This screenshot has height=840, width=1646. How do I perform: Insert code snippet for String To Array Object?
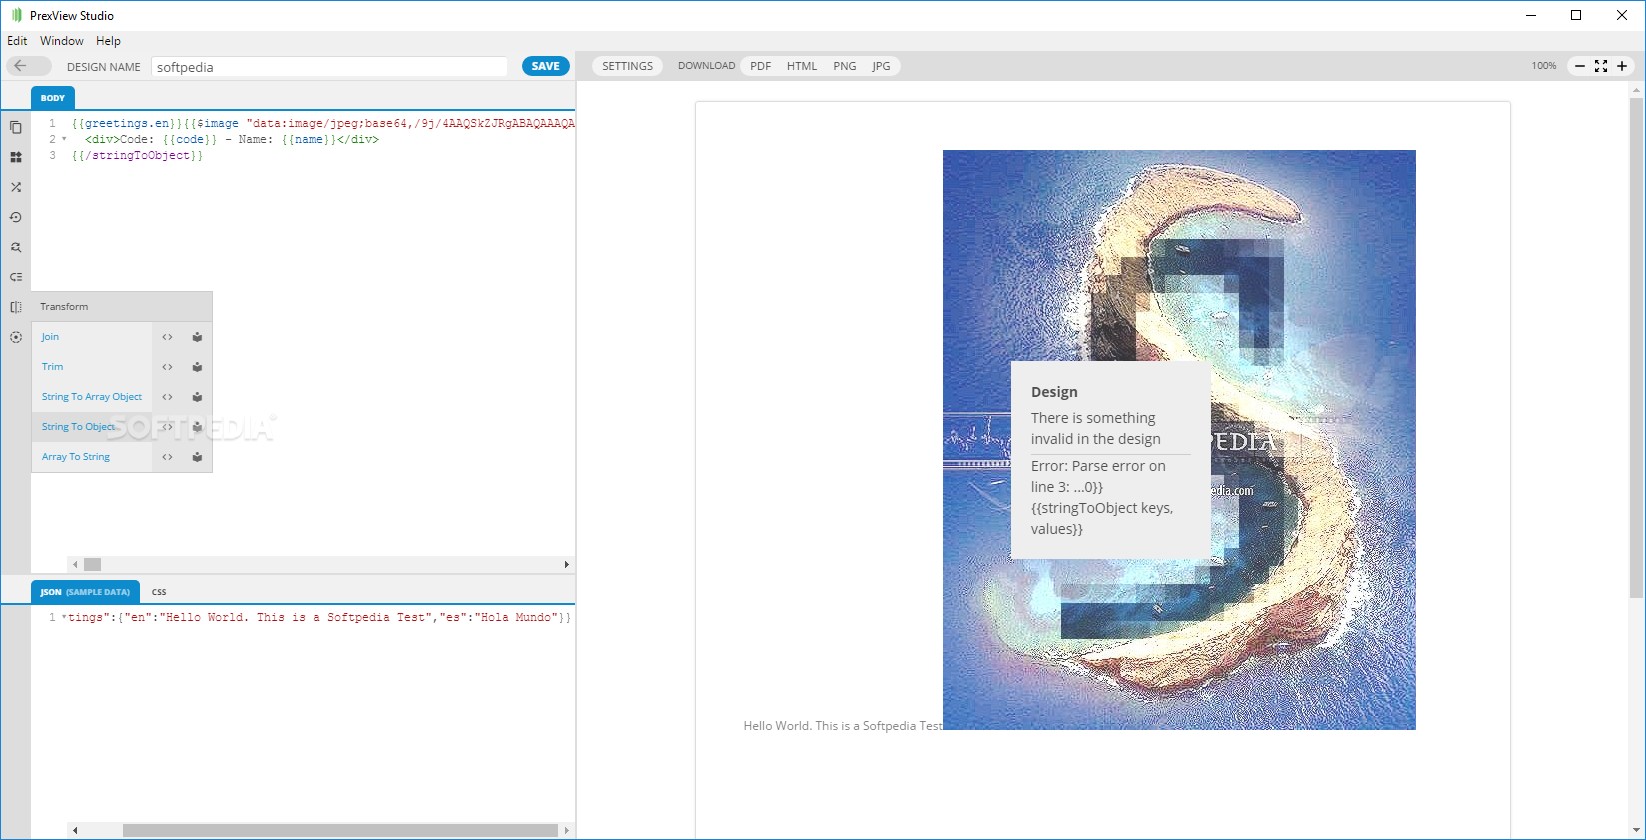[x=167, y=397]
